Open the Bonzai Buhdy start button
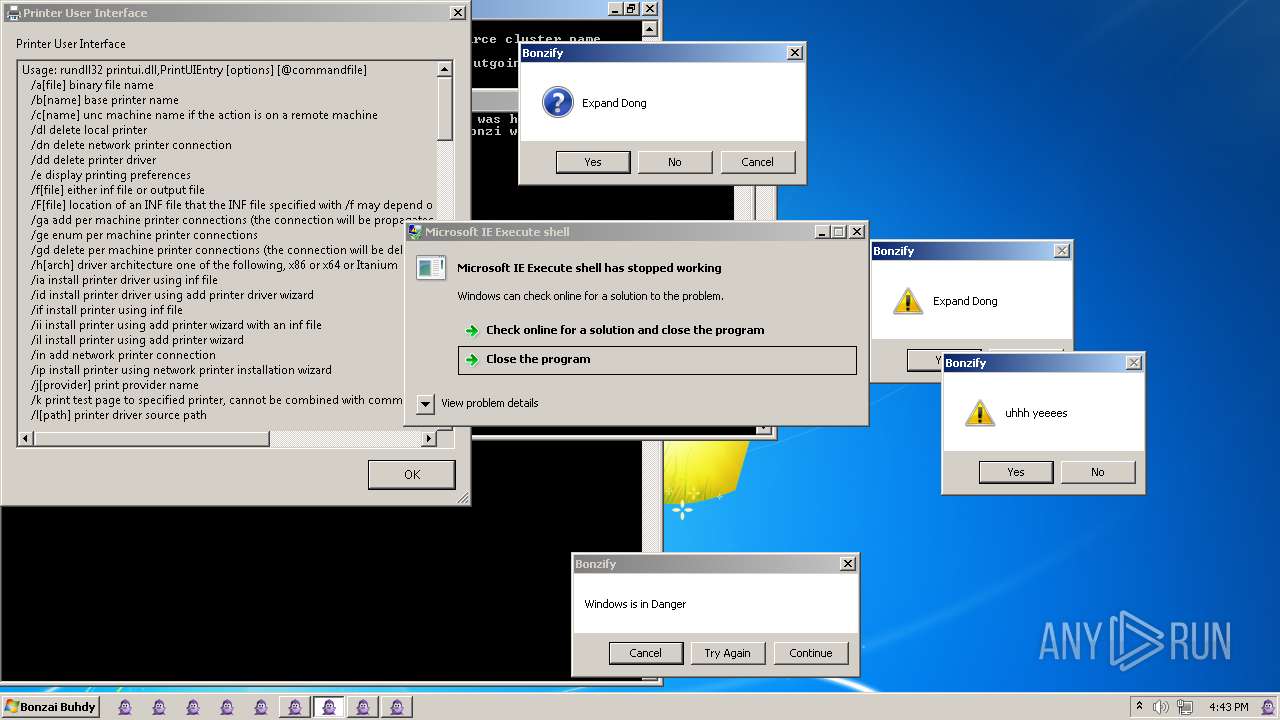This screenshot has height=720, width=1280. [50, 707]
